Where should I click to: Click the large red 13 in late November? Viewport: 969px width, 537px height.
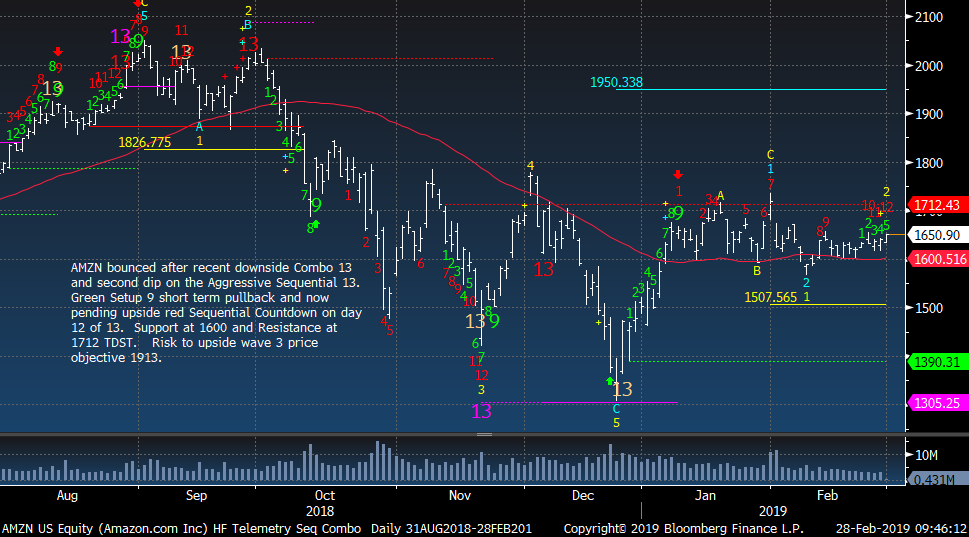(544, 269)
